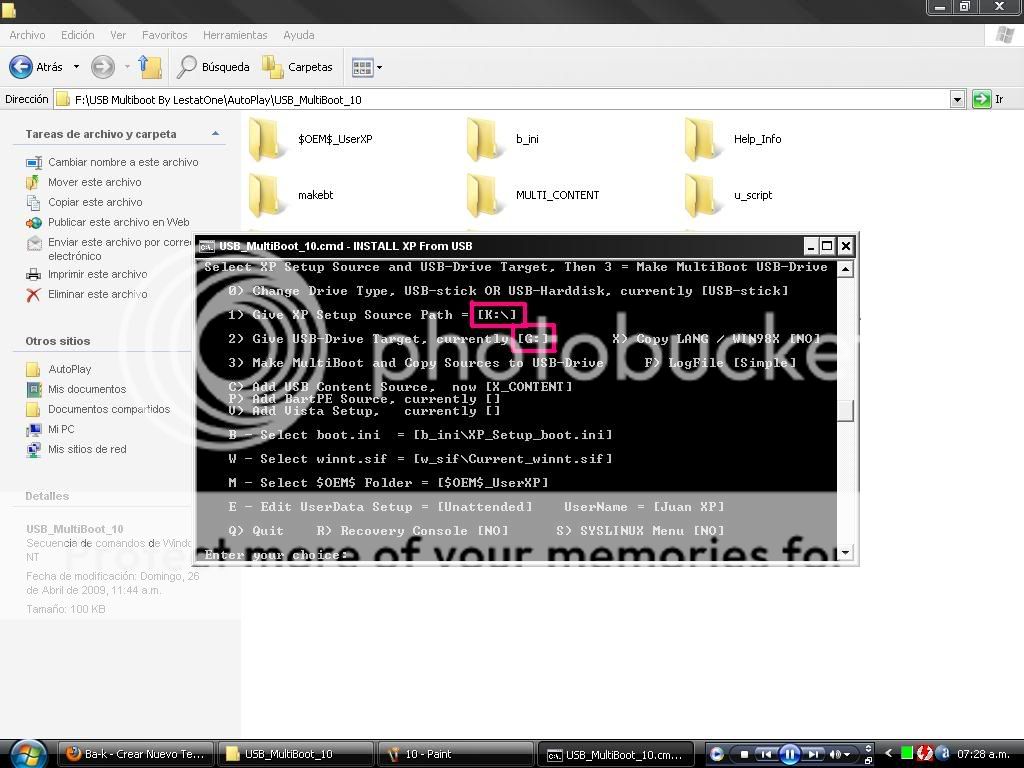Open the Help_Info folder
1024x768 pixels.
click(x=734, y=139)
